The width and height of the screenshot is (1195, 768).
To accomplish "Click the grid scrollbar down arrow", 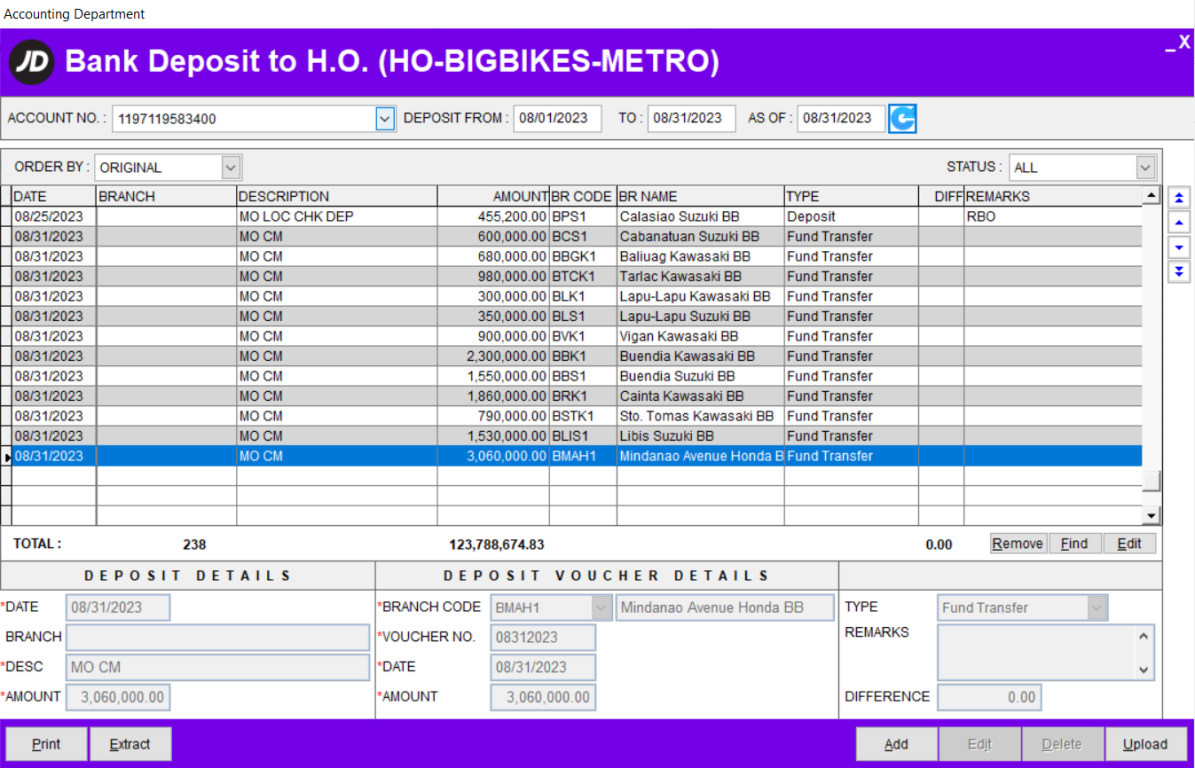I will (1152, 516).
